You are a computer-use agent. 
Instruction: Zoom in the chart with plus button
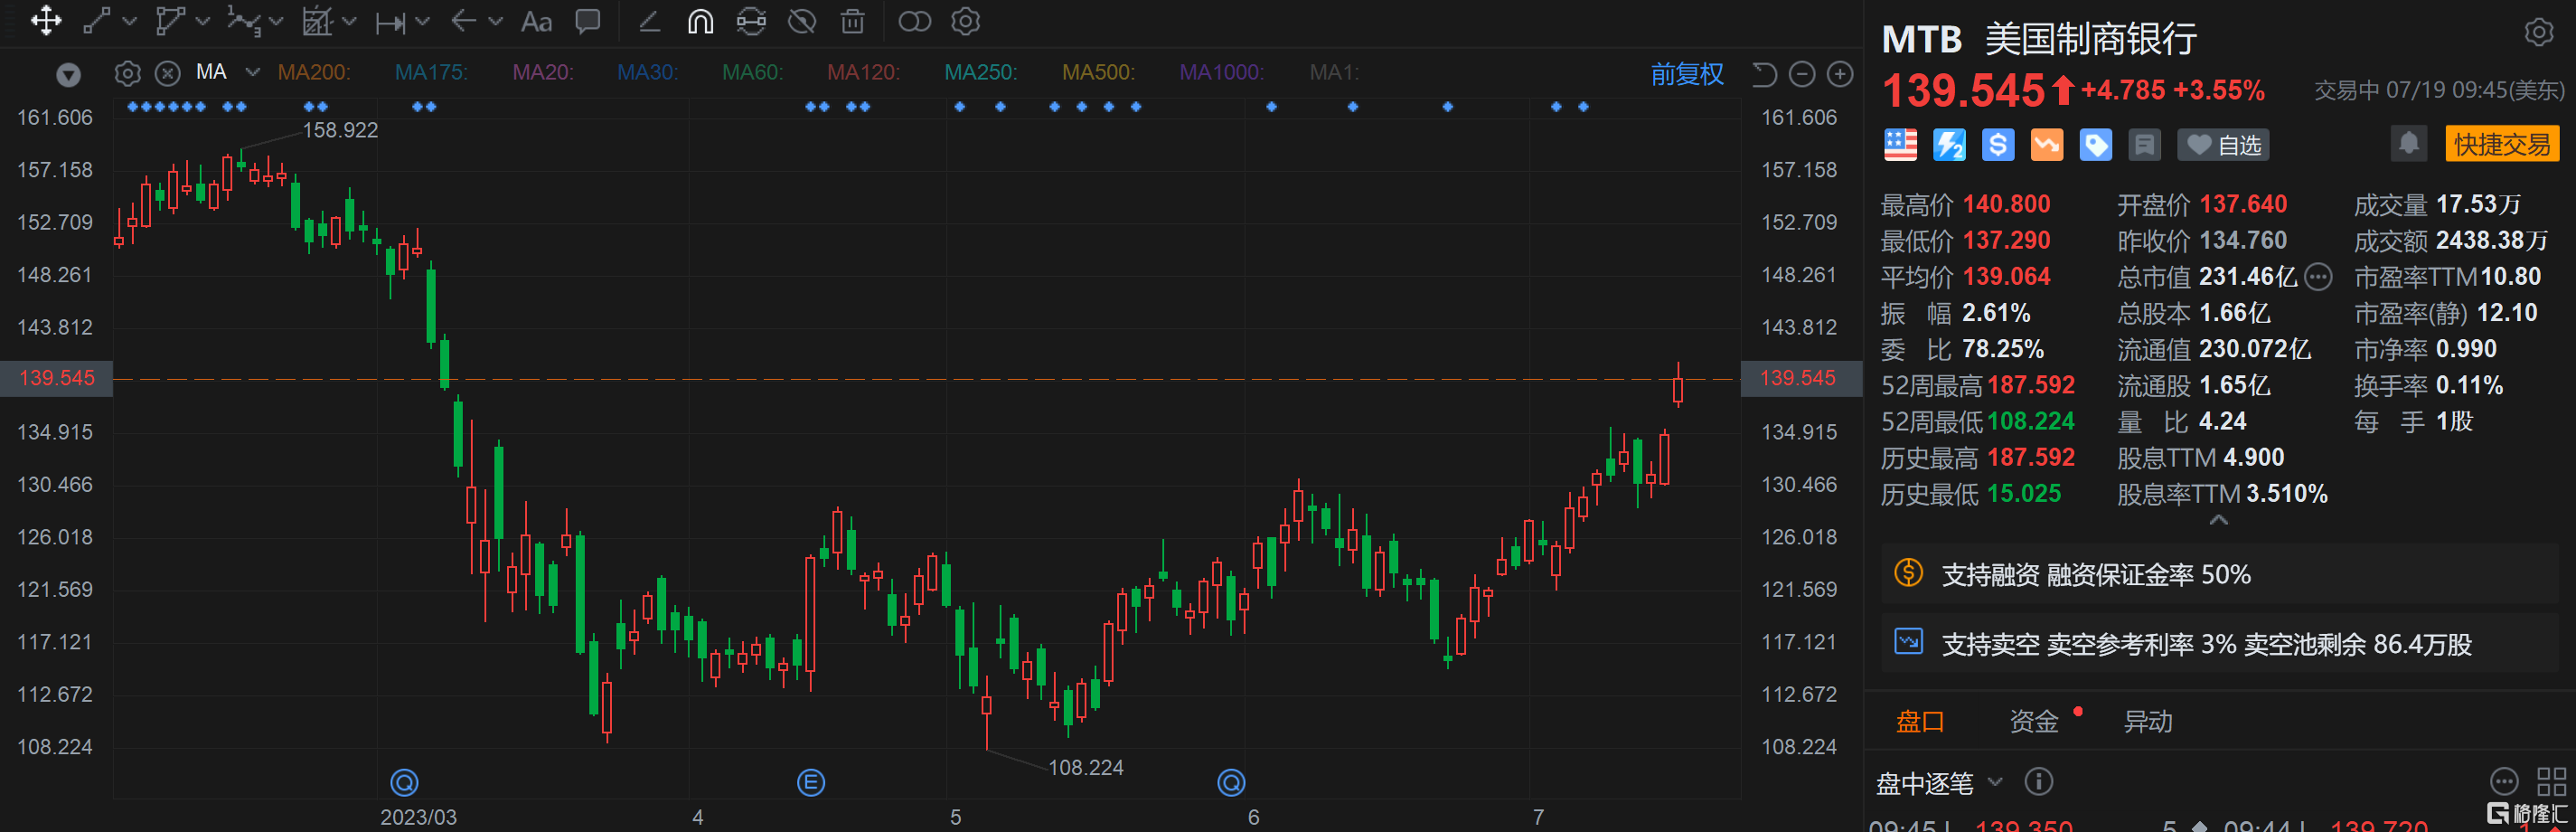tap(1839, 74)
